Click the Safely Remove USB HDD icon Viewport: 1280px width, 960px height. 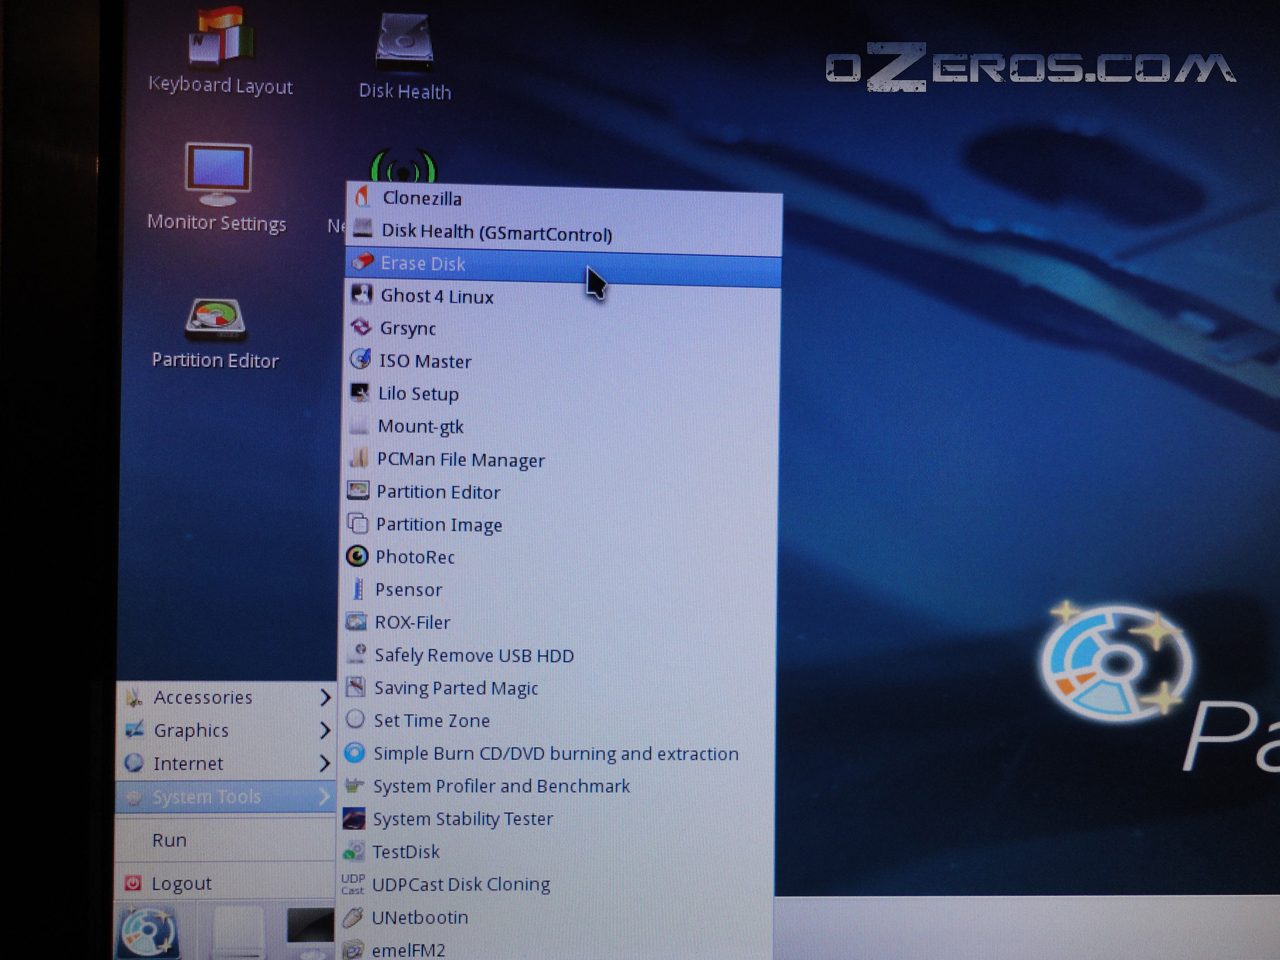pyautogui.click(x=356, y=653)
